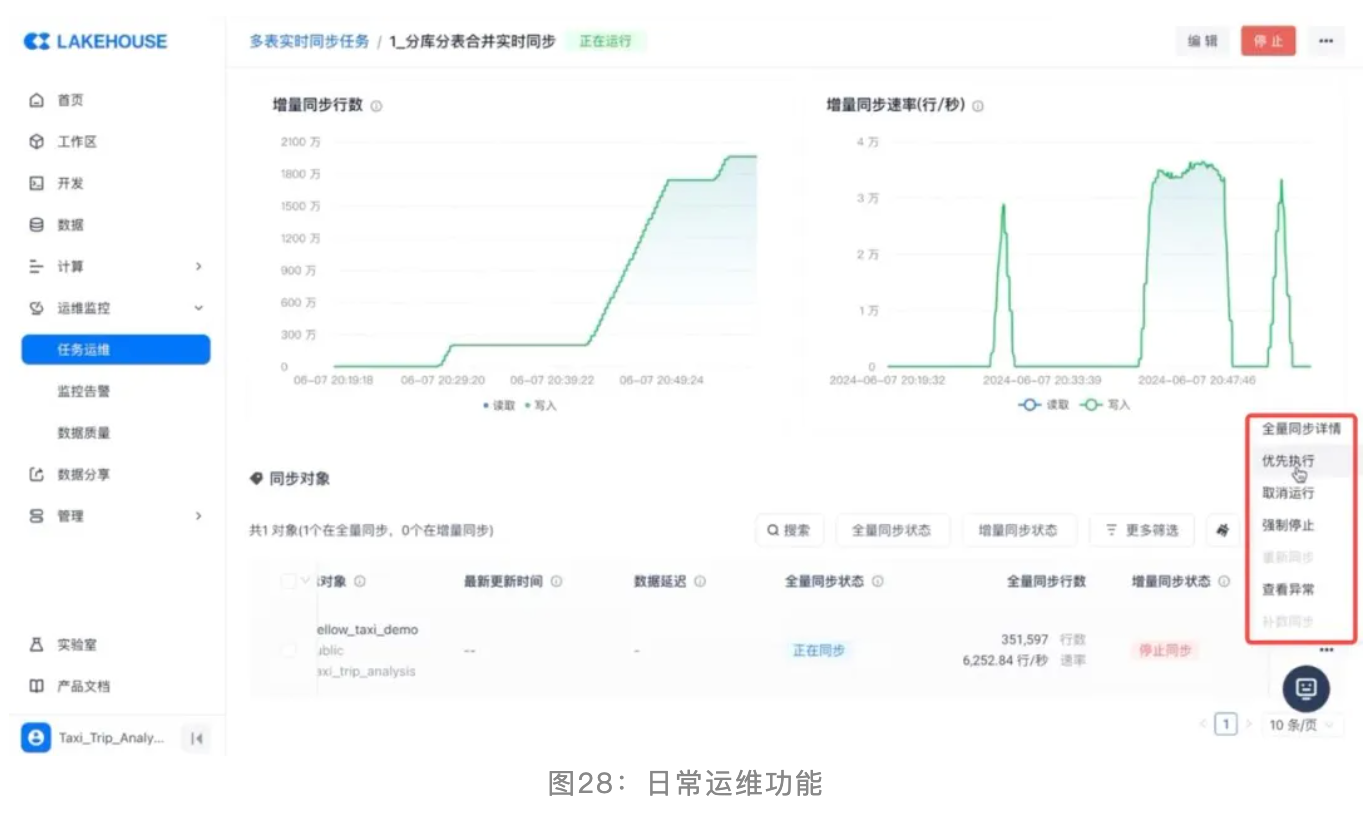Open 实验室 flask icon in sidebar

coord(37,645)
